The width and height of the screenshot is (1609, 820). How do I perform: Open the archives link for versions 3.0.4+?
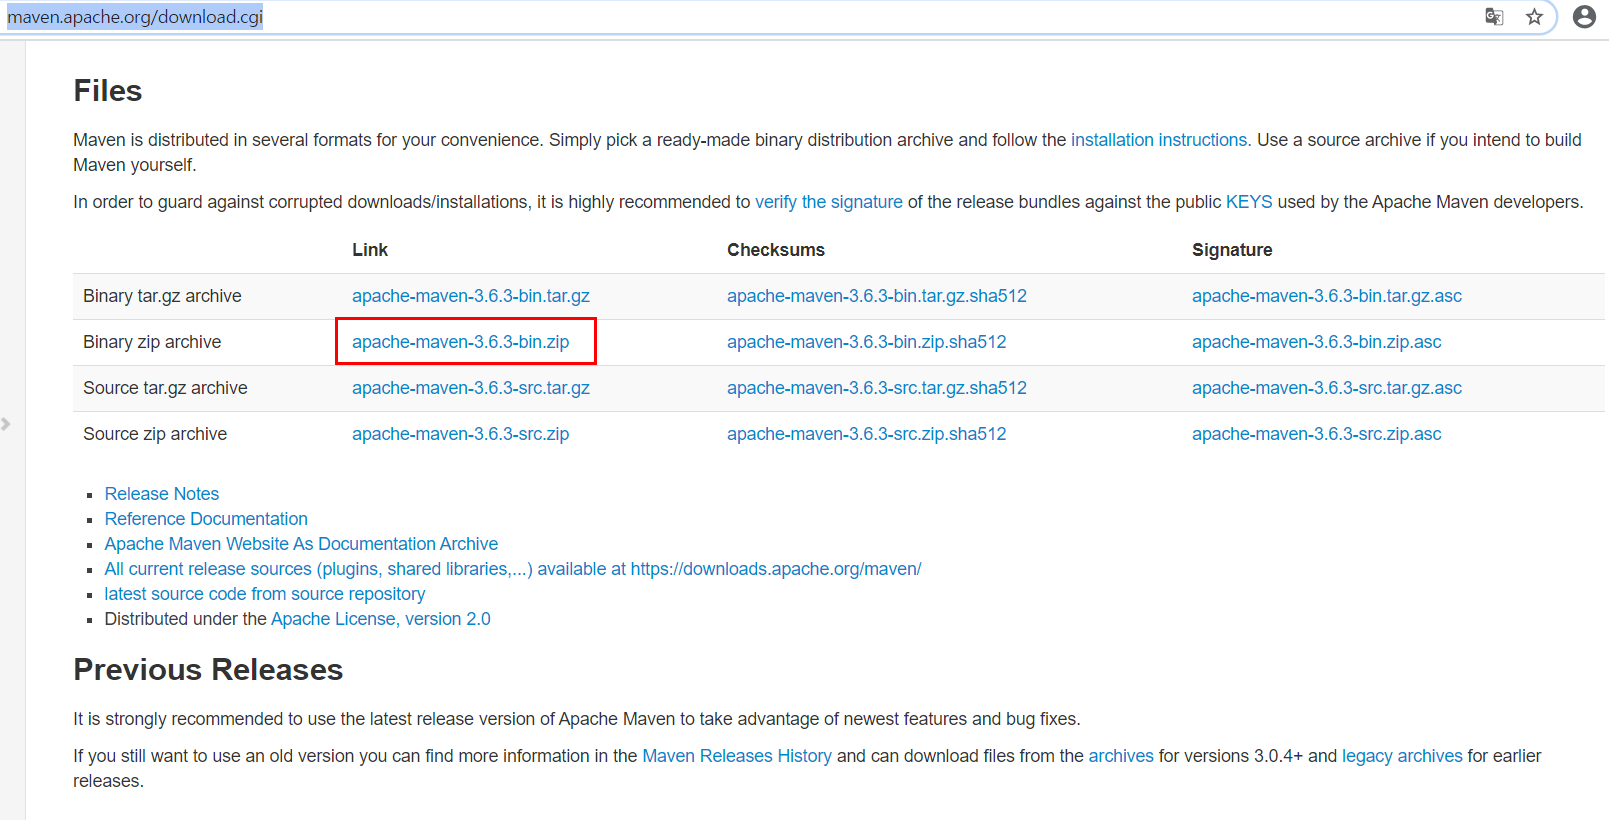click(x=1121, y=756)
